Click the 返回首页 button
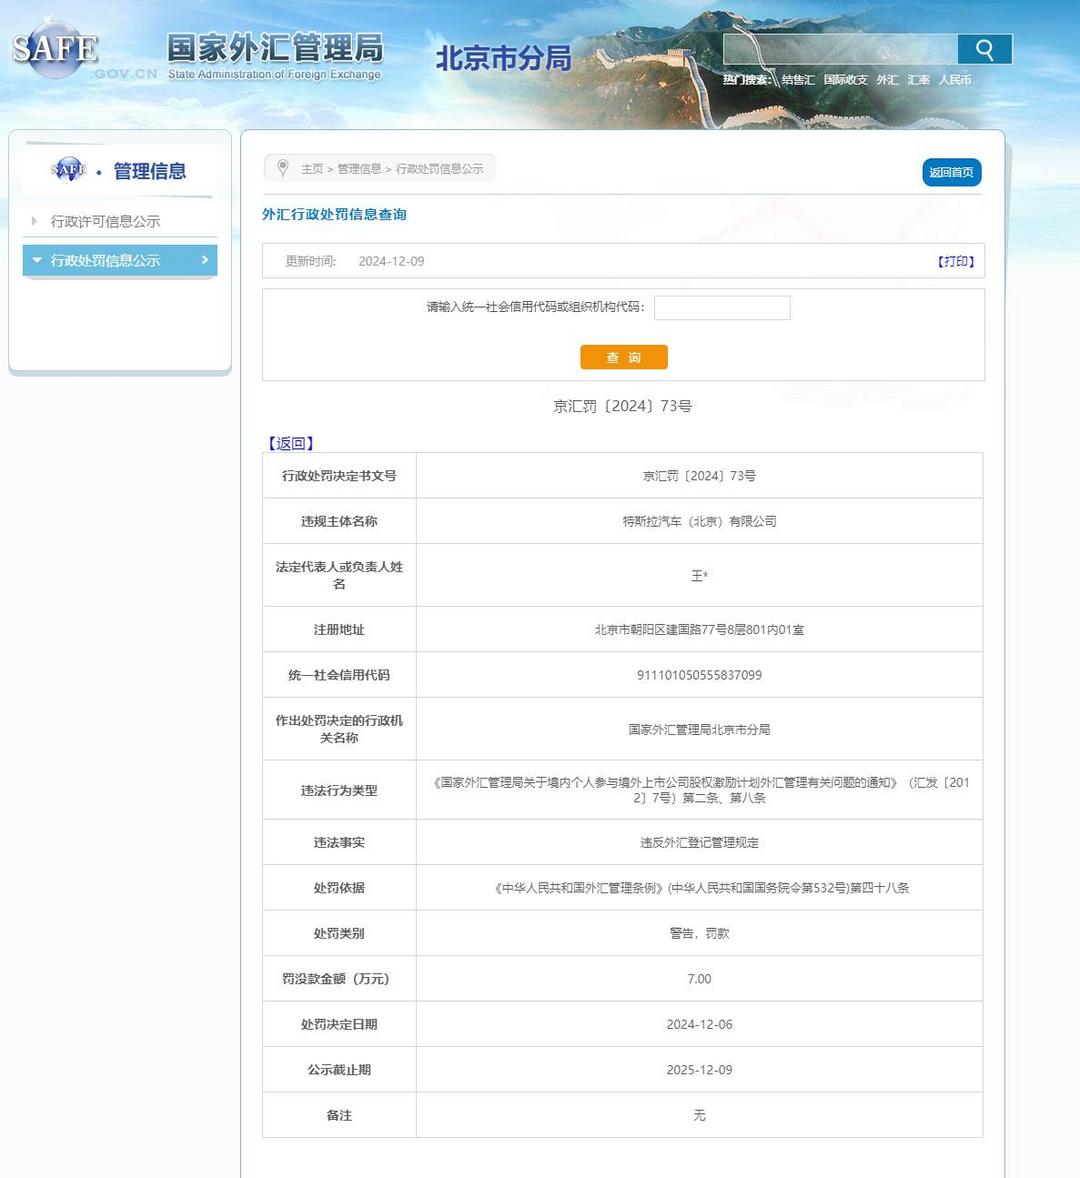This screenshot has height=1178, width=1080. pyautogui.click(x=951, y=172)
